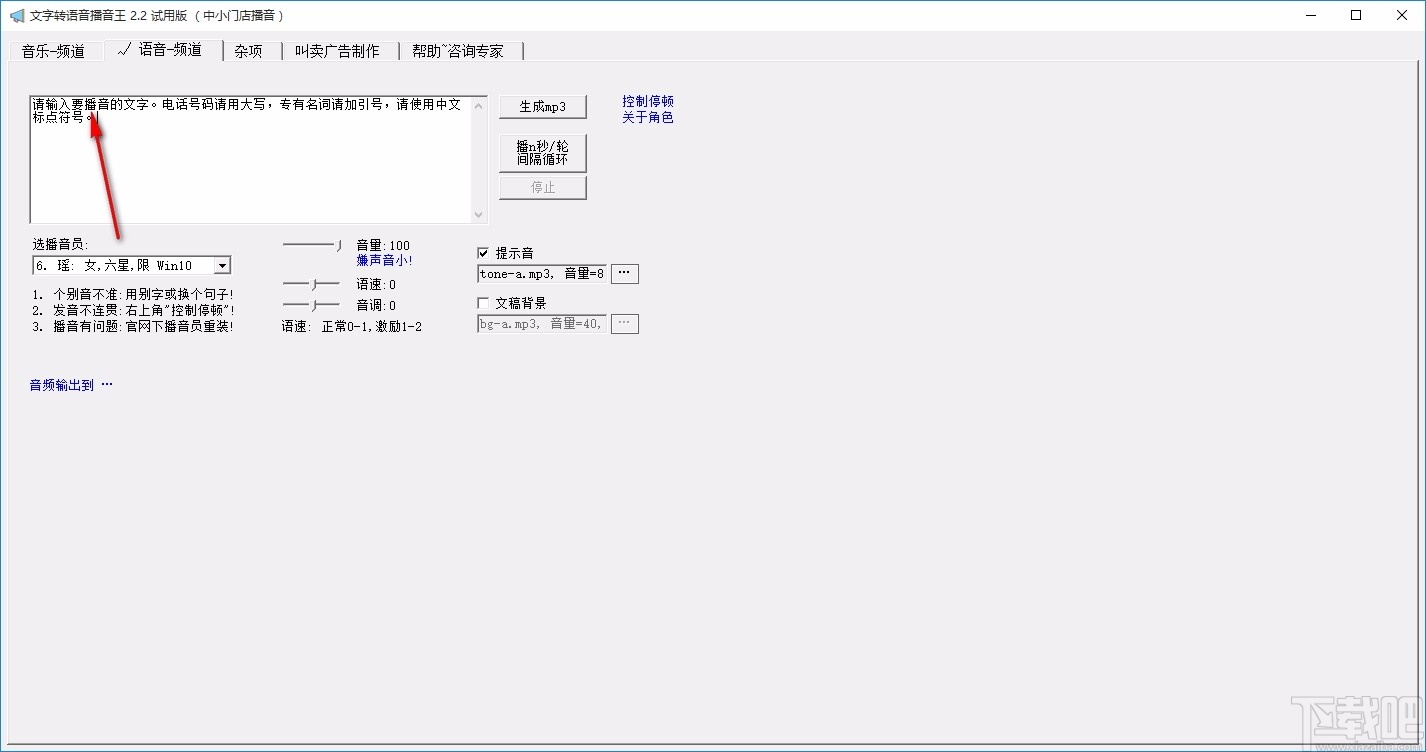Click the 语速 speech rate slider
The width and height of the screenshot is (1426, 752).
[312, 284]
